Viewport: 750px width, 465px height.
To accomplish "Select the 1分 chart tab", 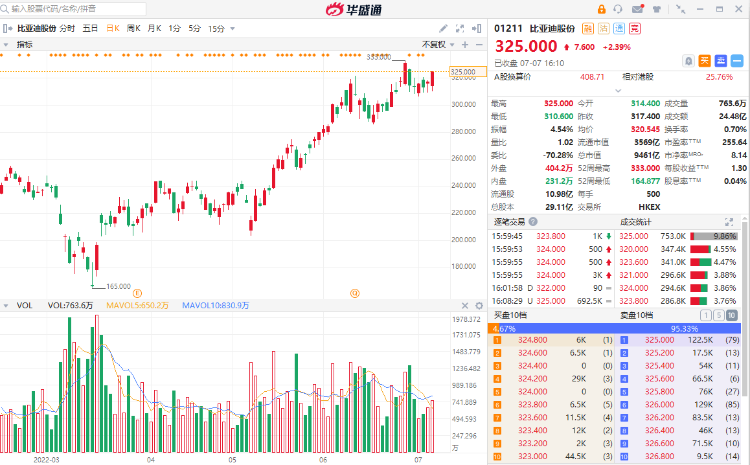I will click(x=175, y=29).
